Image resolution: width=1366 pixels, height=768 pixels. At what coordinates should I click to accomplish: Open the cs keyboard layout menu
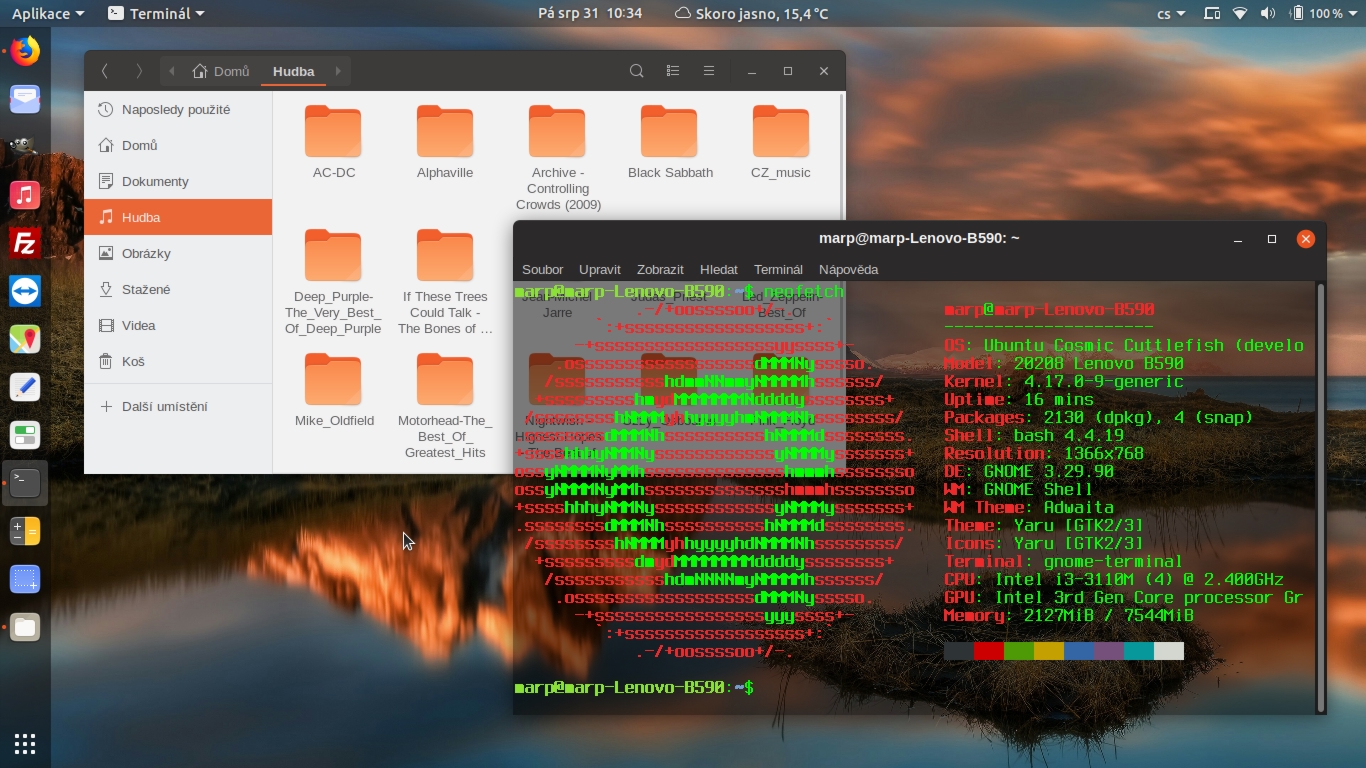pos(1169,14)
